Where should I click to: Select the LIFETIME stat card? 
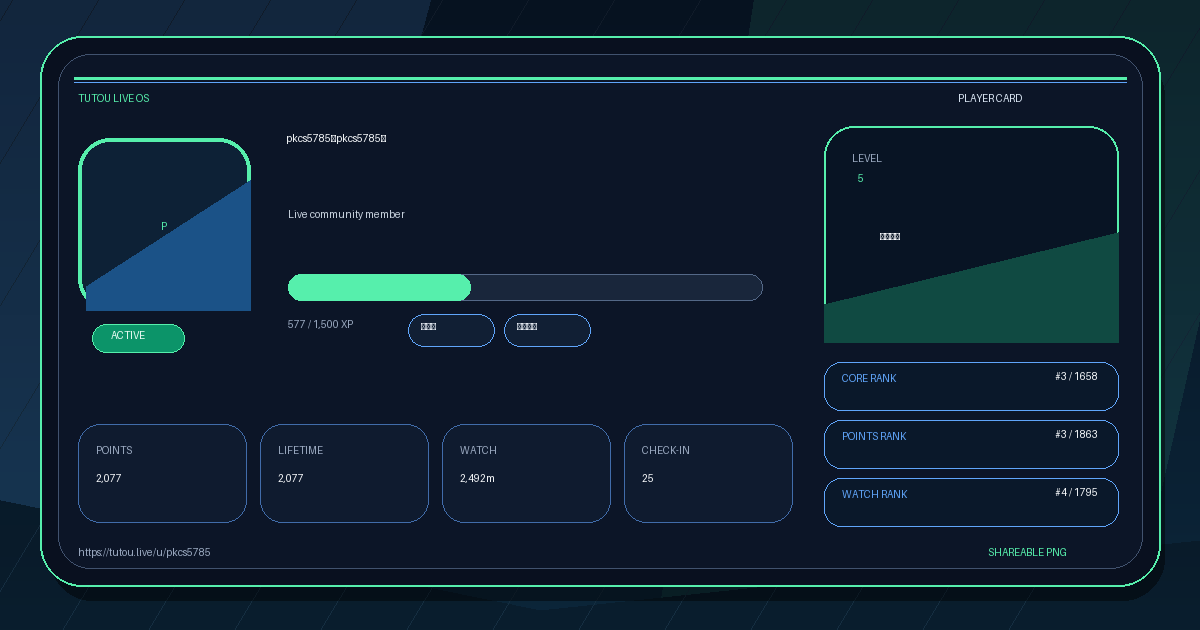tap(344, 473)
